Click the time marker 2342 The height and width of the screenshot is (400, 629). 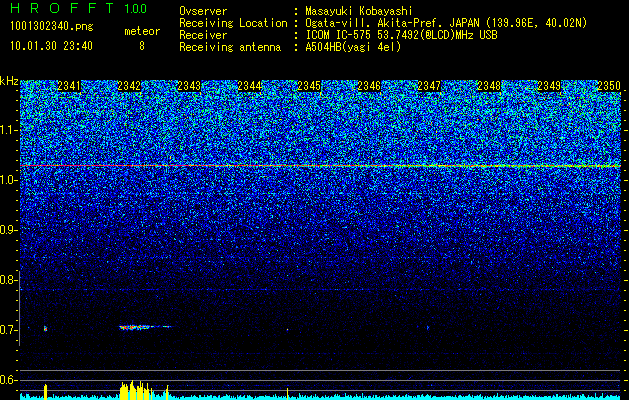[x=129, y=86]
